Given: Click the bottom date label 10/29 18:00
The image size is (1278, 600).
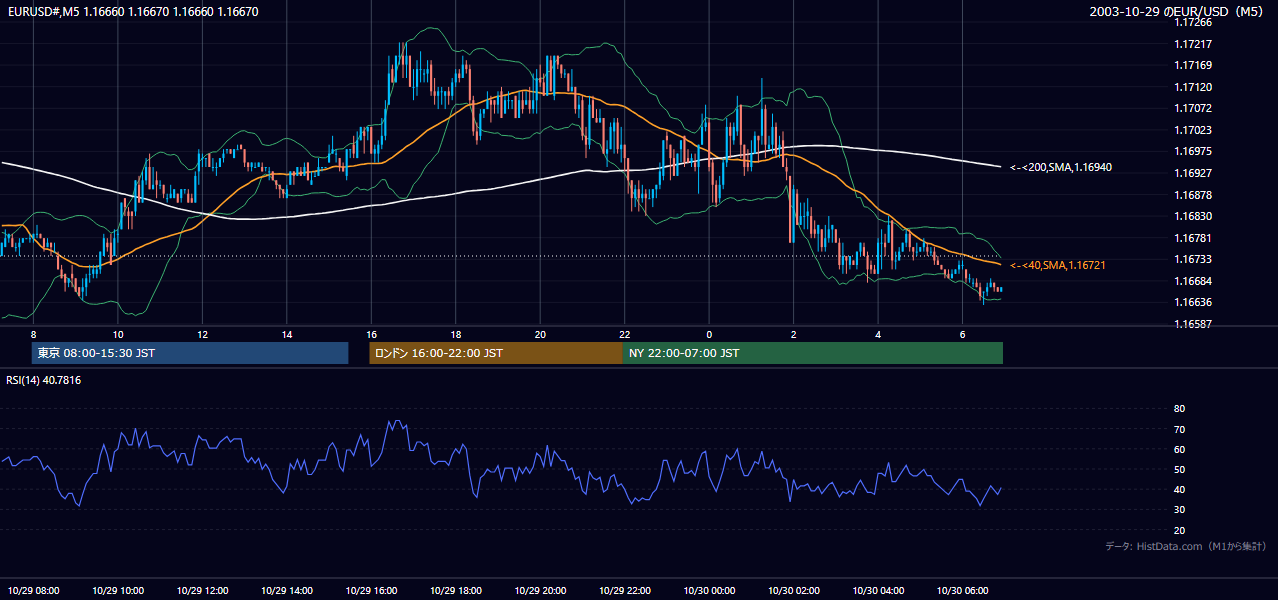Looking at the screenshot, I should (456, 590).
